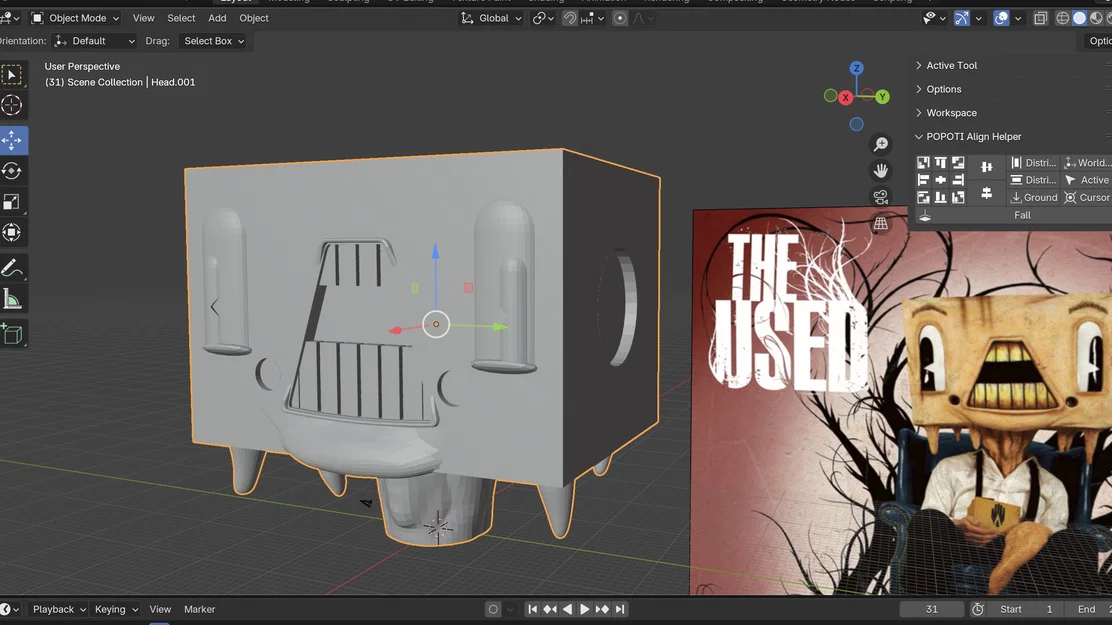Open the timeline Playback dropdown
Screen dimensions: 1112x625
(59, 609)
